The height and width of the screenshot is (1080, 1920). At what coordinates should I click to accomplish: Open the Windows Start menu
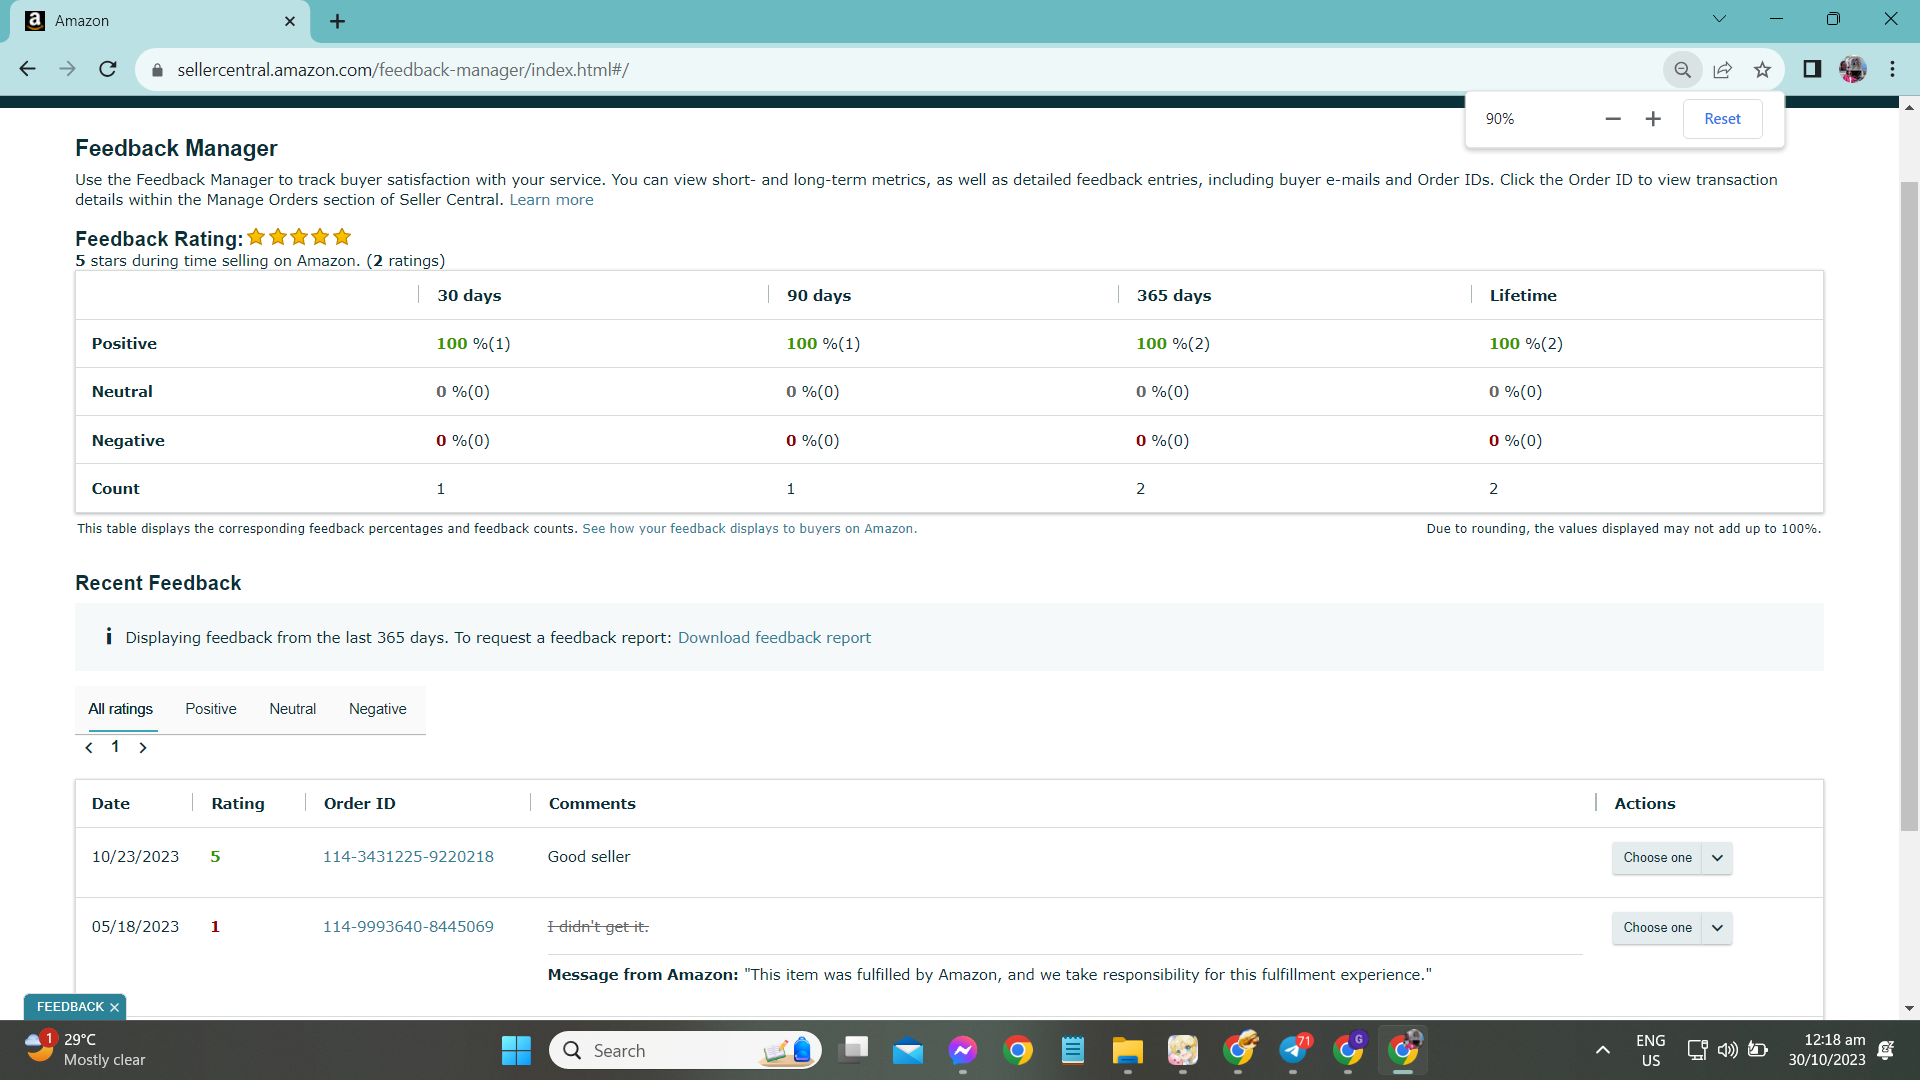click(516, 1050)
